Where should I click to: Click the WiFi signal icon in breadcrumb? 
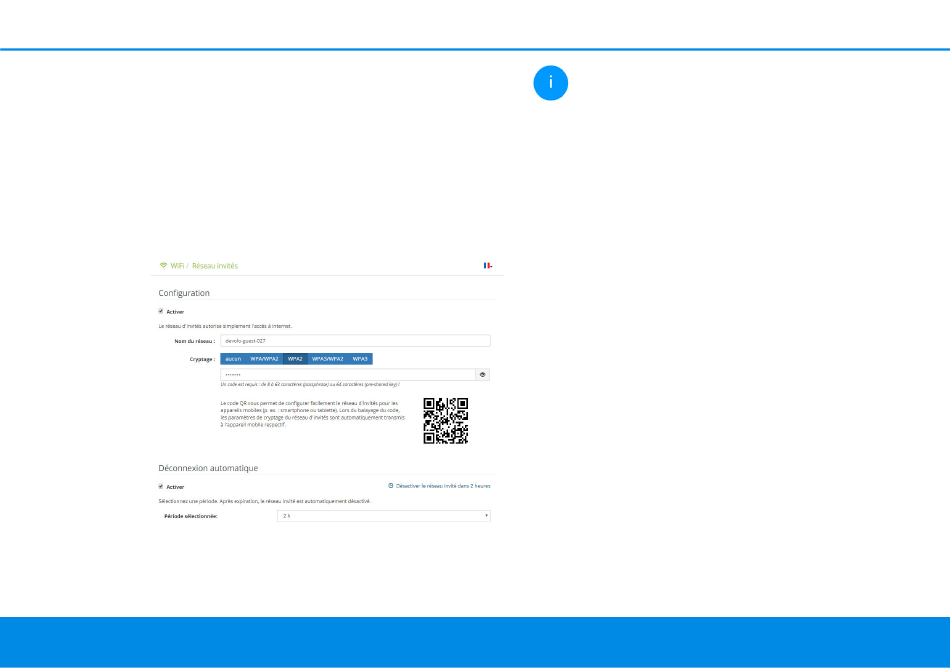coord(163,266)
